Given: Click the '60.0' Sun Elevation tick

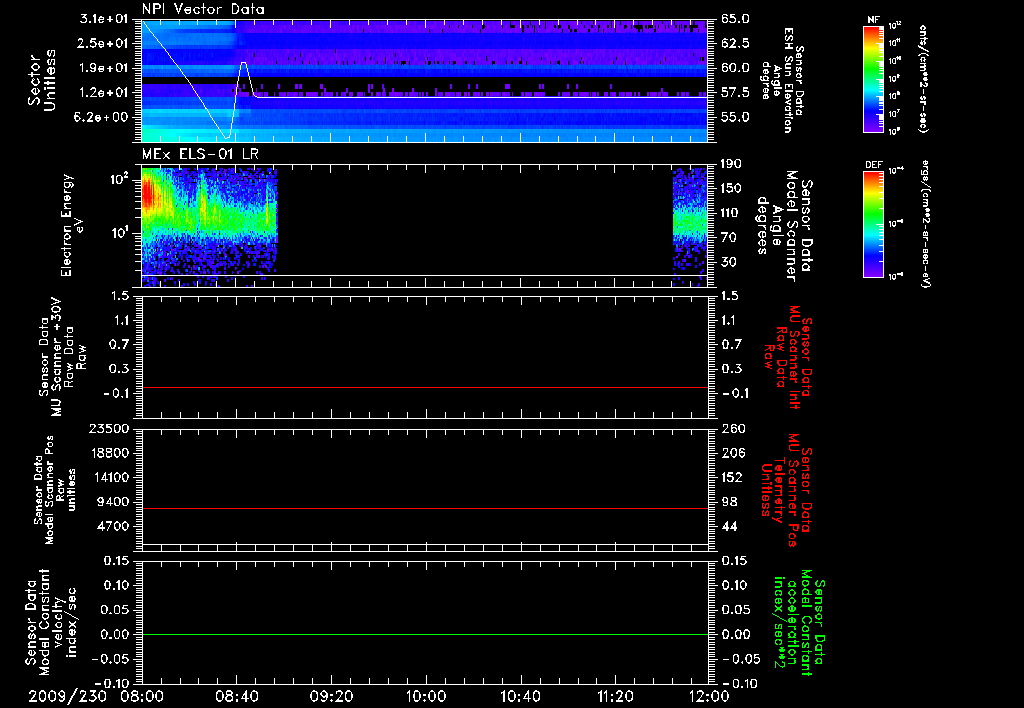Looking at the screenshot, I should [x=735, y=68].
